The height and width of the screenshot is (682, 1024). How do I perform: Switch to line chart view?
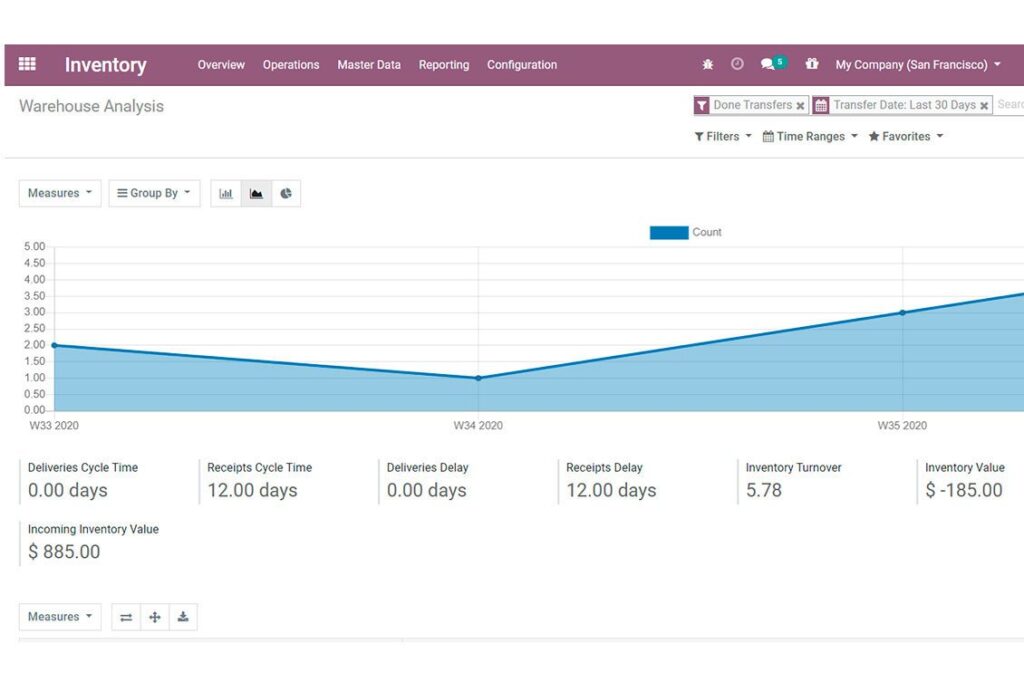click(x=256, y=194)
